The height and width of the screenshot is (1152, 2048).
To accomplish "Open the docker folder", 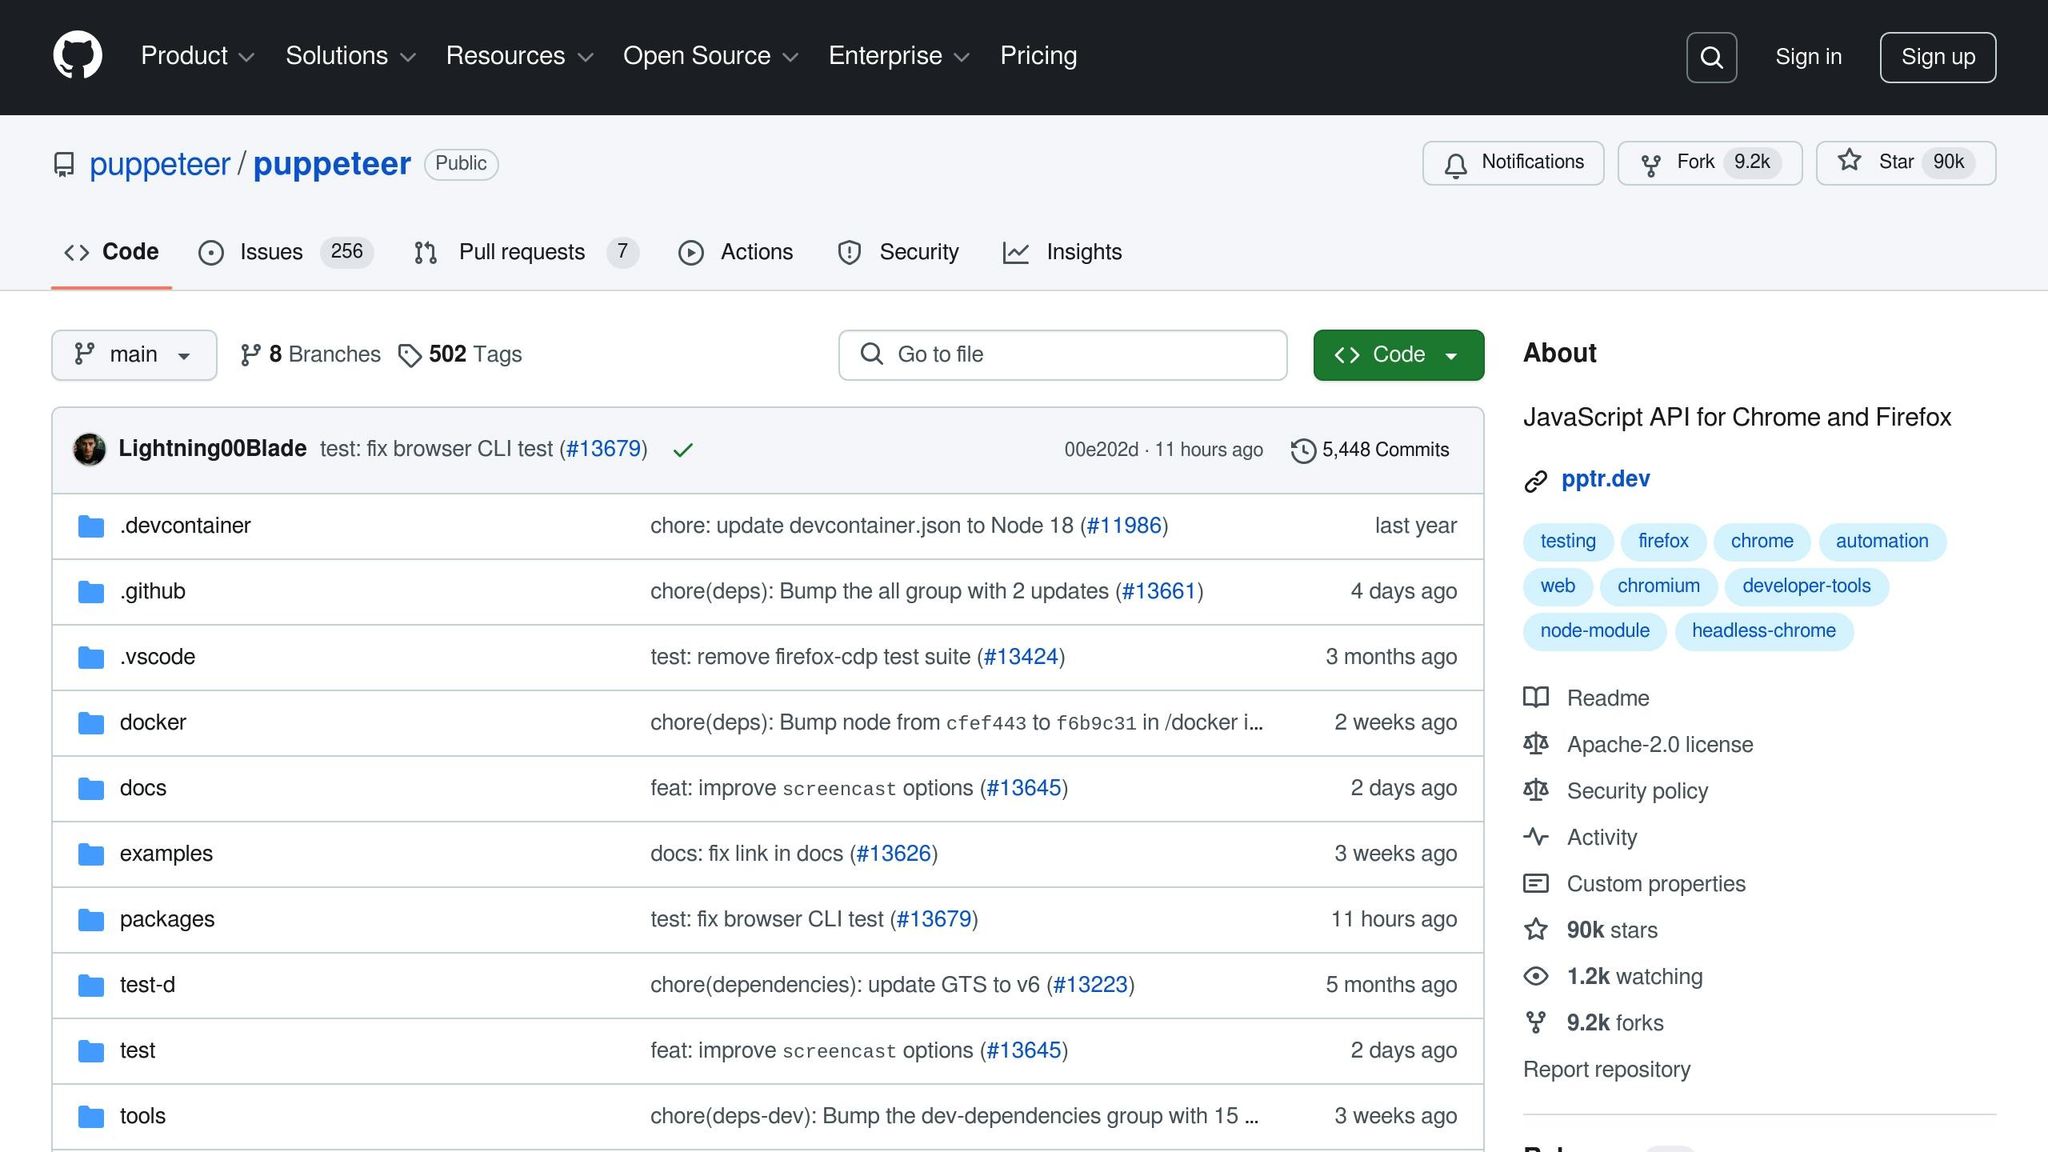I will click(153, 722).
